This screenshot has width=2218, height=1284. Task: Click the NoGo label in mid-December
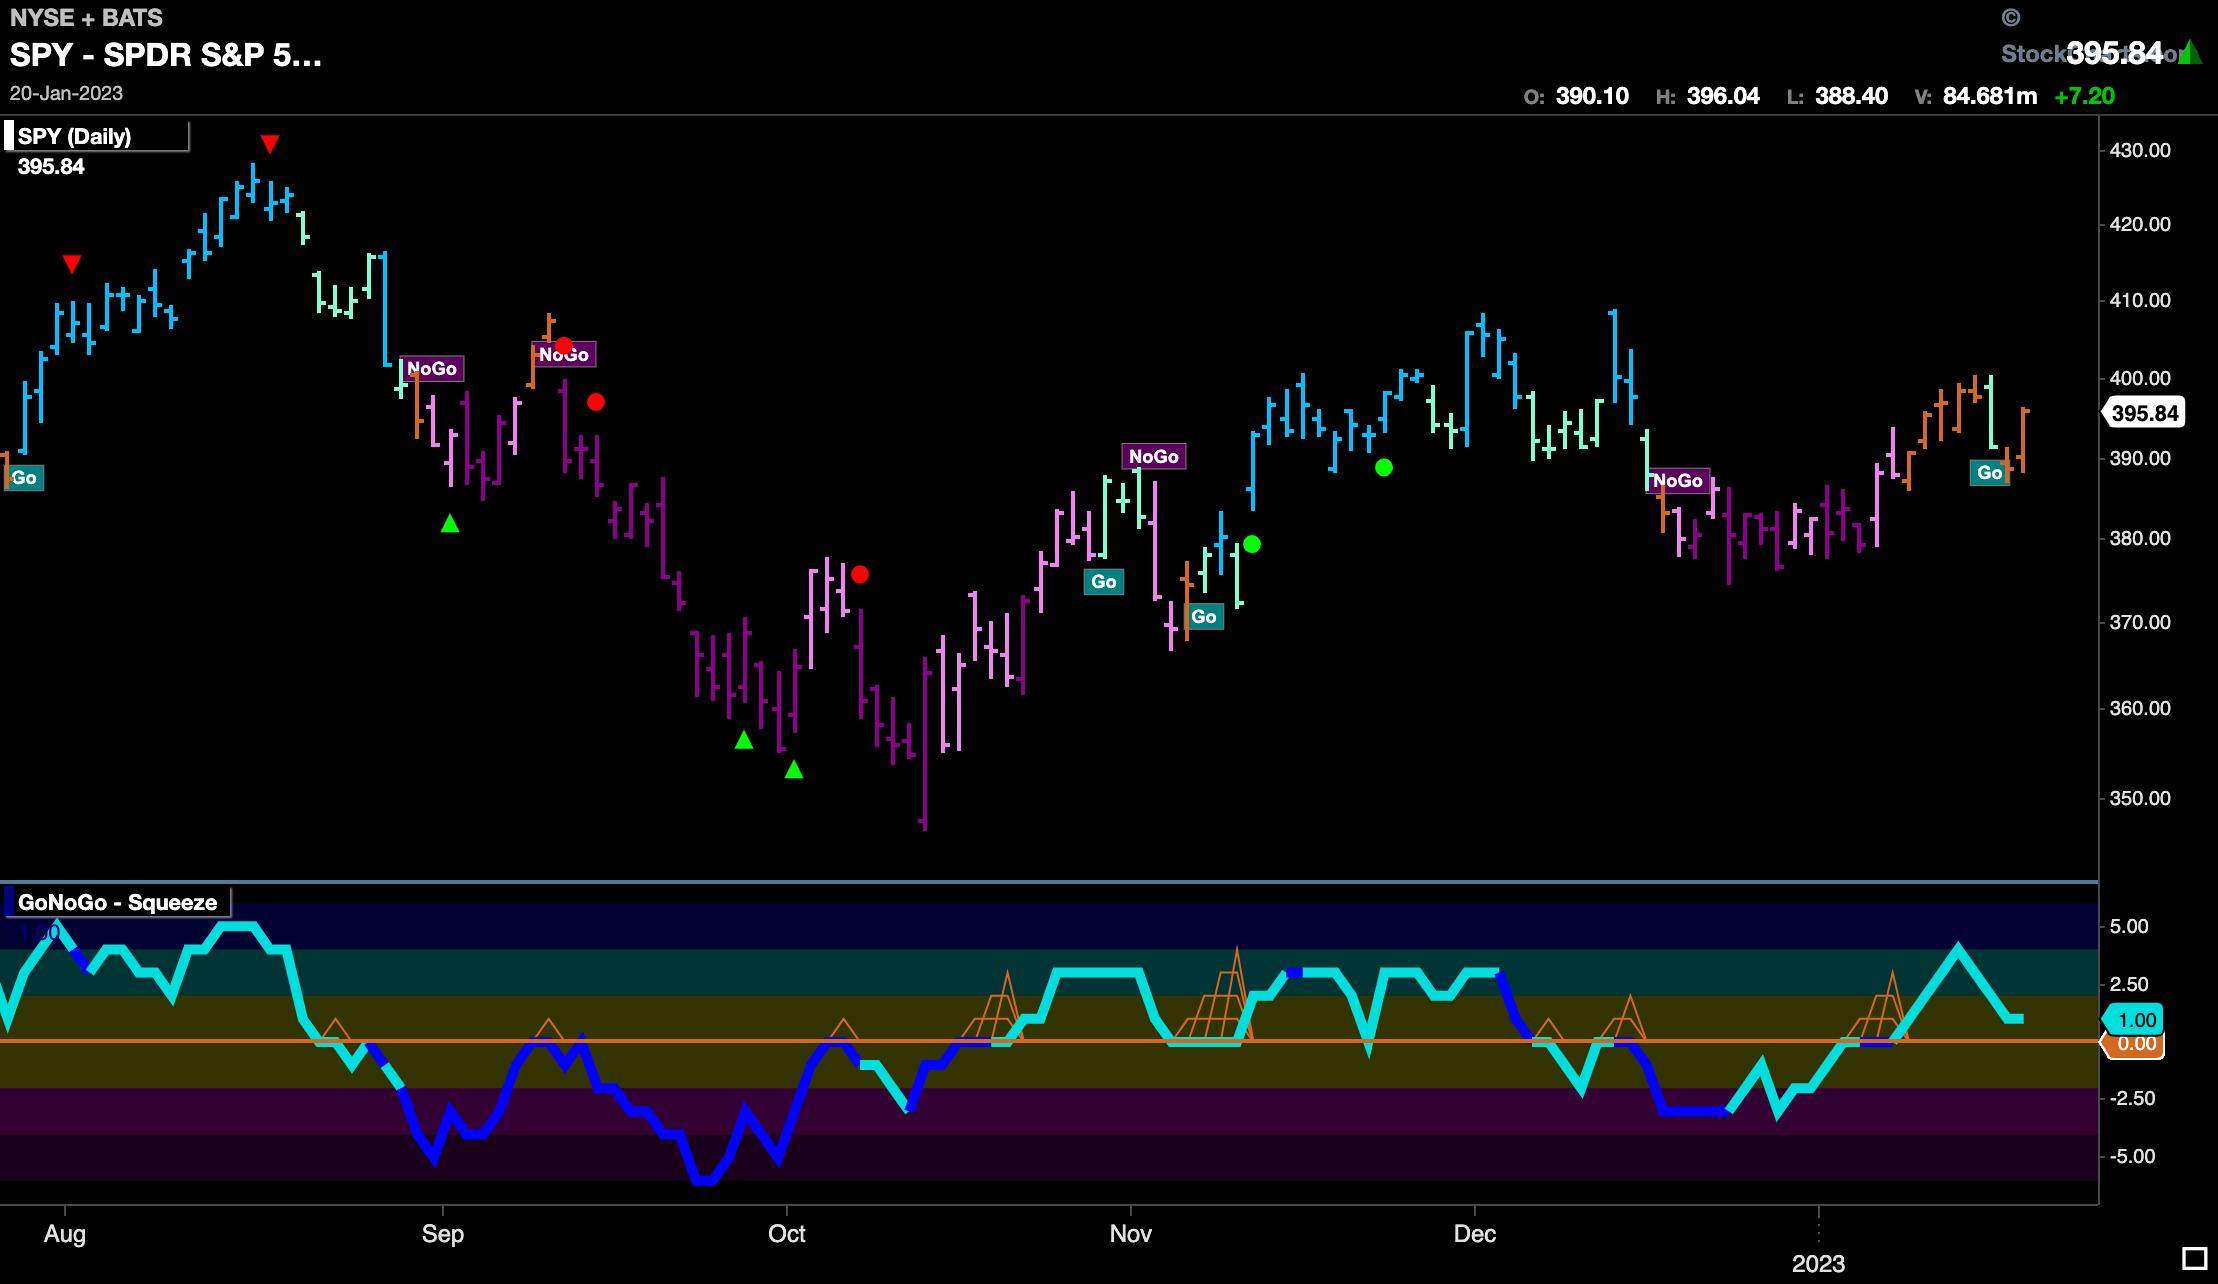[x=1677, y=481]
